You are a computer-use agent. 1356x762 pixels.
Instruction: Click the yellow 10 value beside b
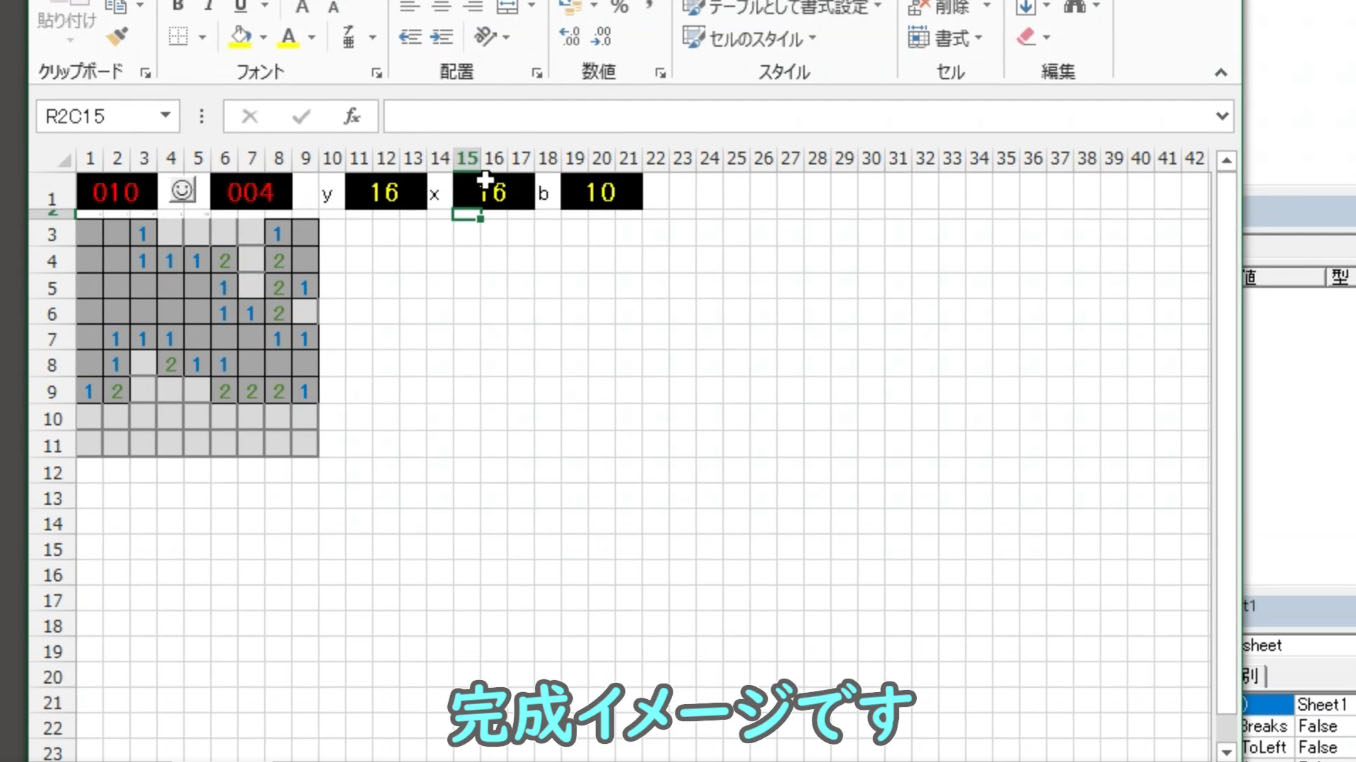click(601, 192)
